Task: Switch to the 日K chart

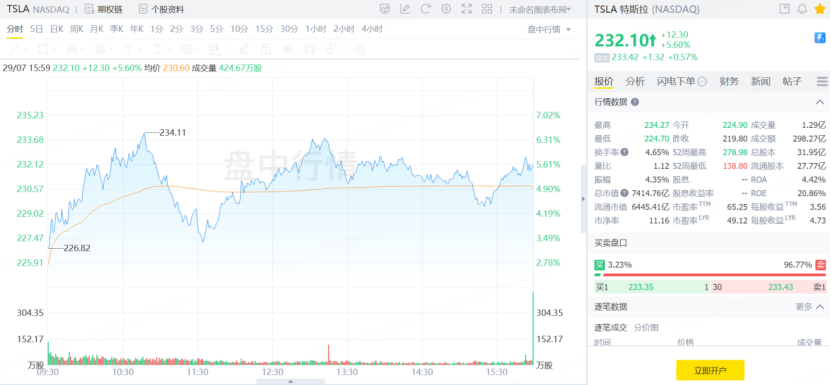Action: (x=57, y=29)
